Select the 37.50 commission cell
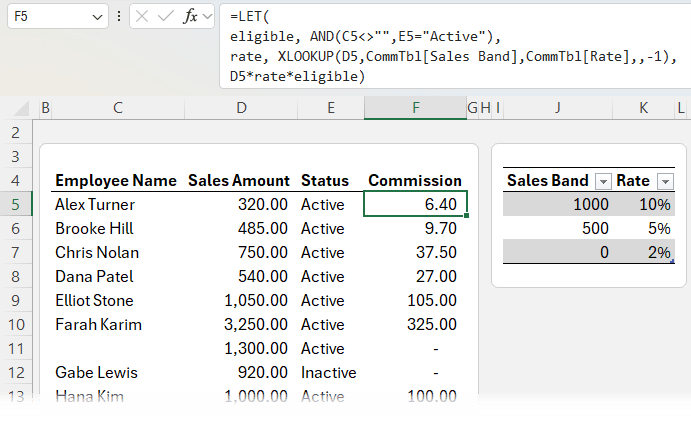691x422 pixels. tap(416, 252)
